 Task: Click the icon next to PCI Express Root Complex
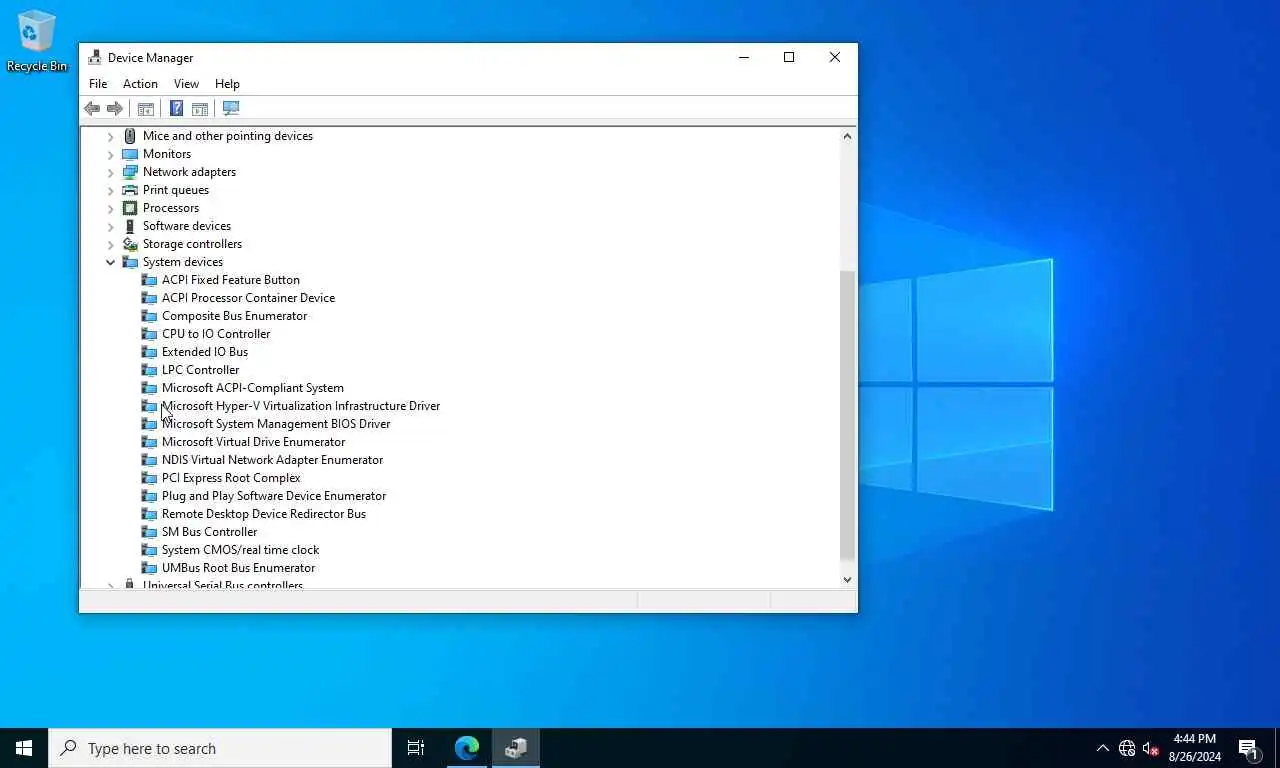point(149,478)
